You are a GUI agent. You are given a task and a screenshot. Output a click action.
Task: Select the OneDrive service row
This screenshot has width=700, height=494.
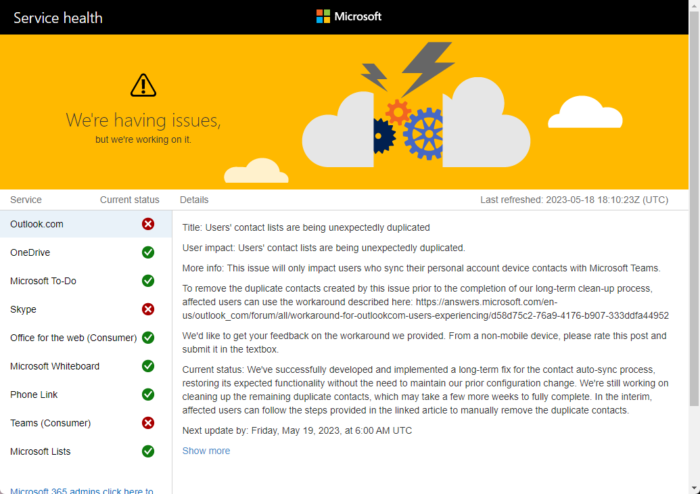30,253
